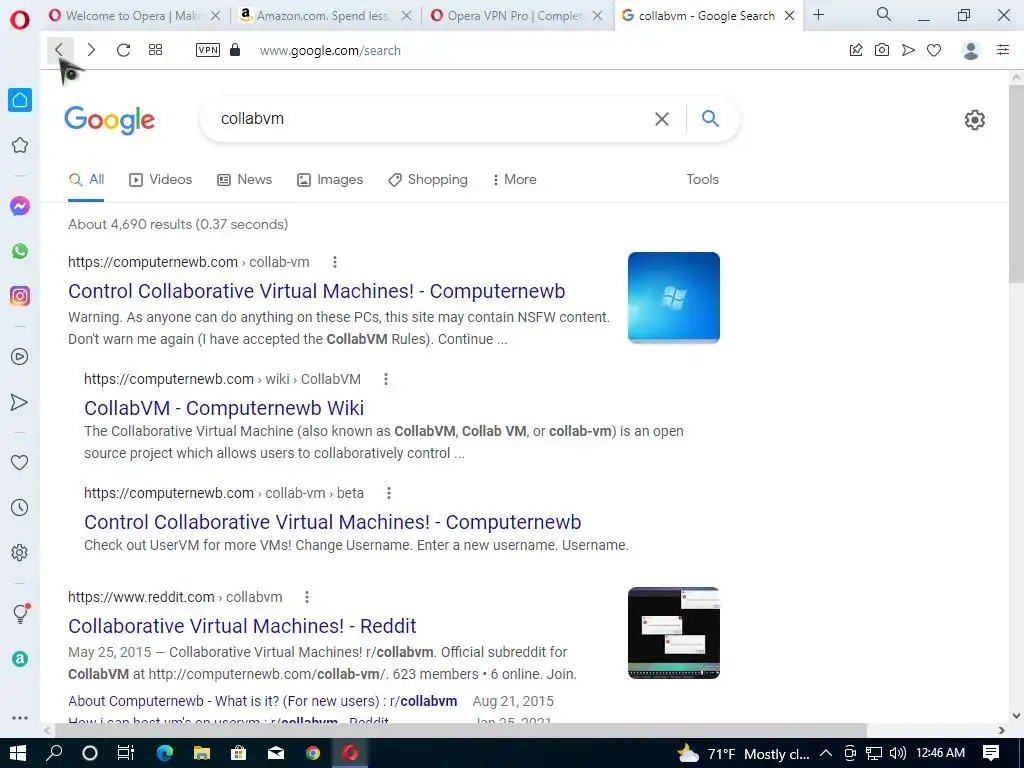Click the Windows logo result thumbnail
The image size is (1024, 768).
tap(673, 298)
